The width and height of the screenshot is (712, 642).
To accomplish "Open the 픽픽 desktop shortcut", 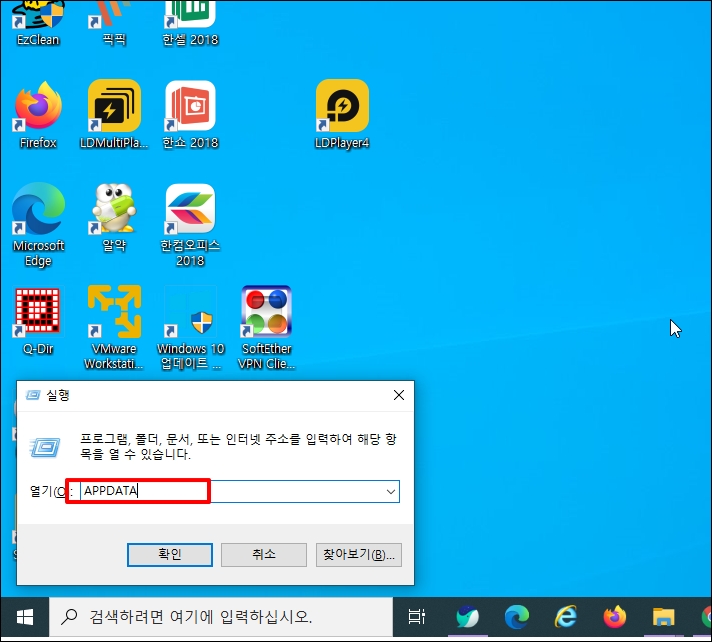I will point(114,23).
